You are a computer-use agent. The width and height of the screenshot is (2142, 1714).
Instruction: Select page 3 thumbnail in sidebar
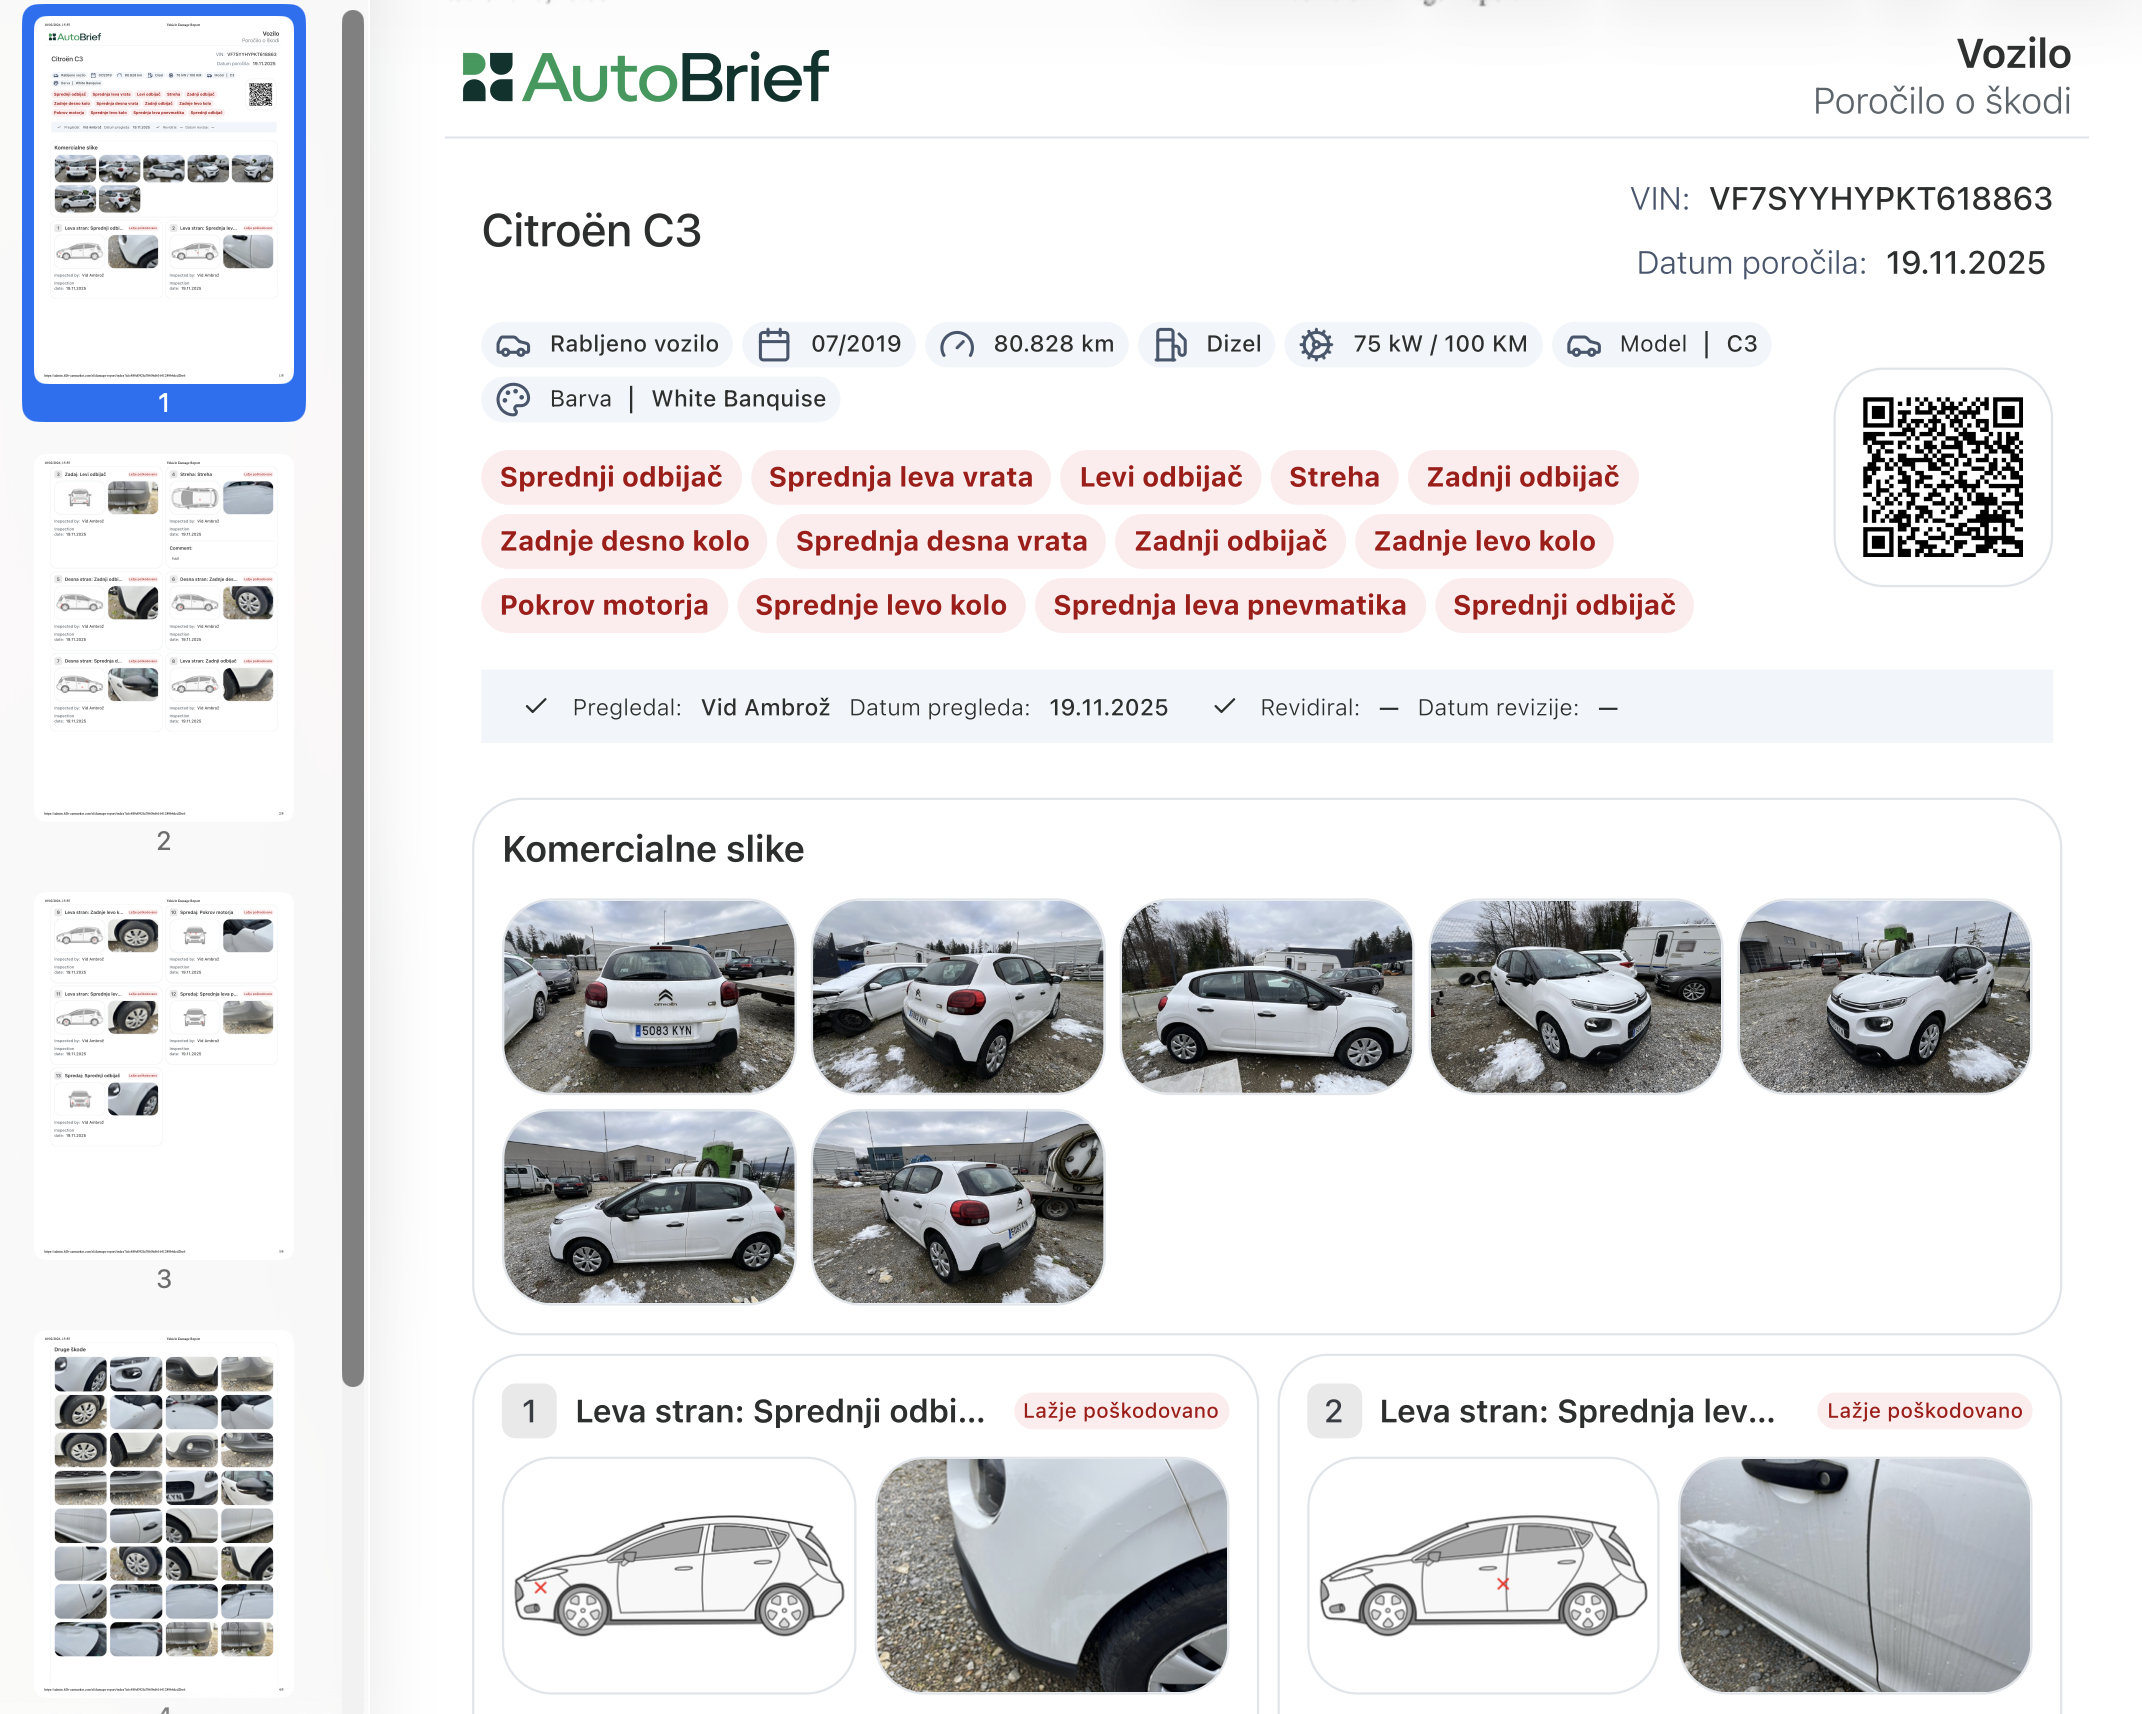tap(164, 1076)
